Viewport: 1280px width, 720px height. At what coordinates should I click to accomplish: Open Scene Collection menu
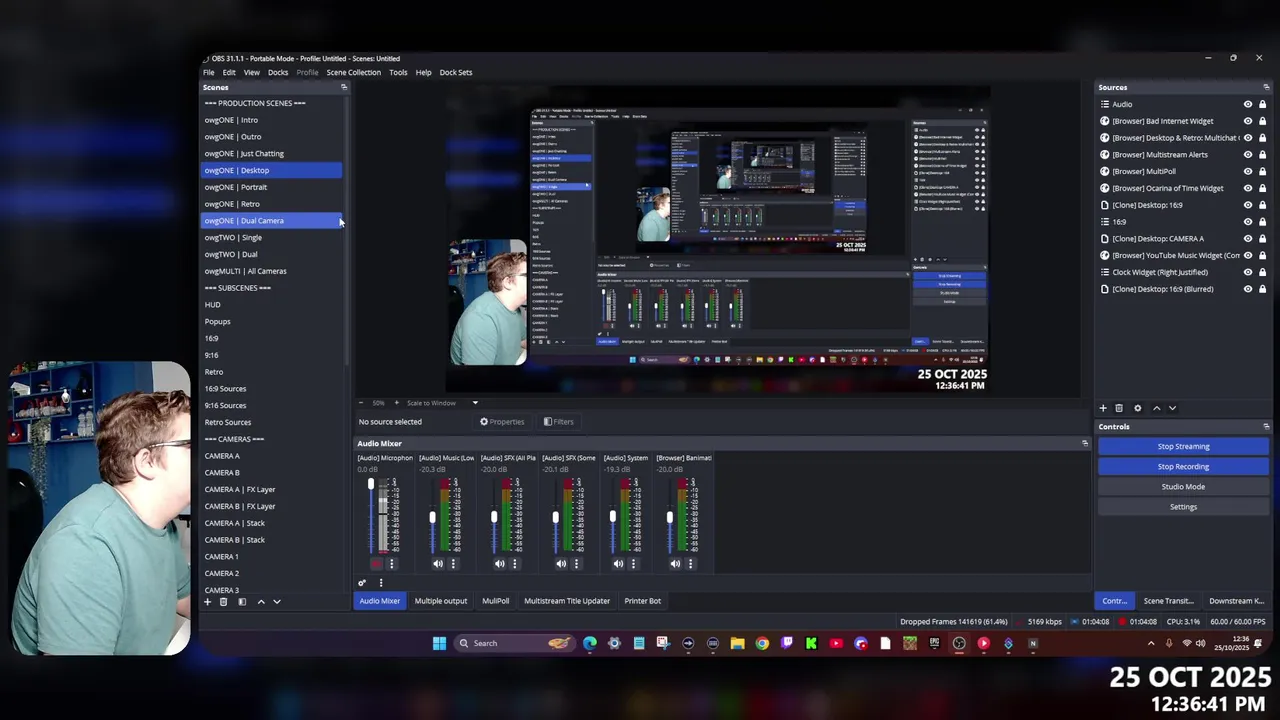[x=353, y=72]
